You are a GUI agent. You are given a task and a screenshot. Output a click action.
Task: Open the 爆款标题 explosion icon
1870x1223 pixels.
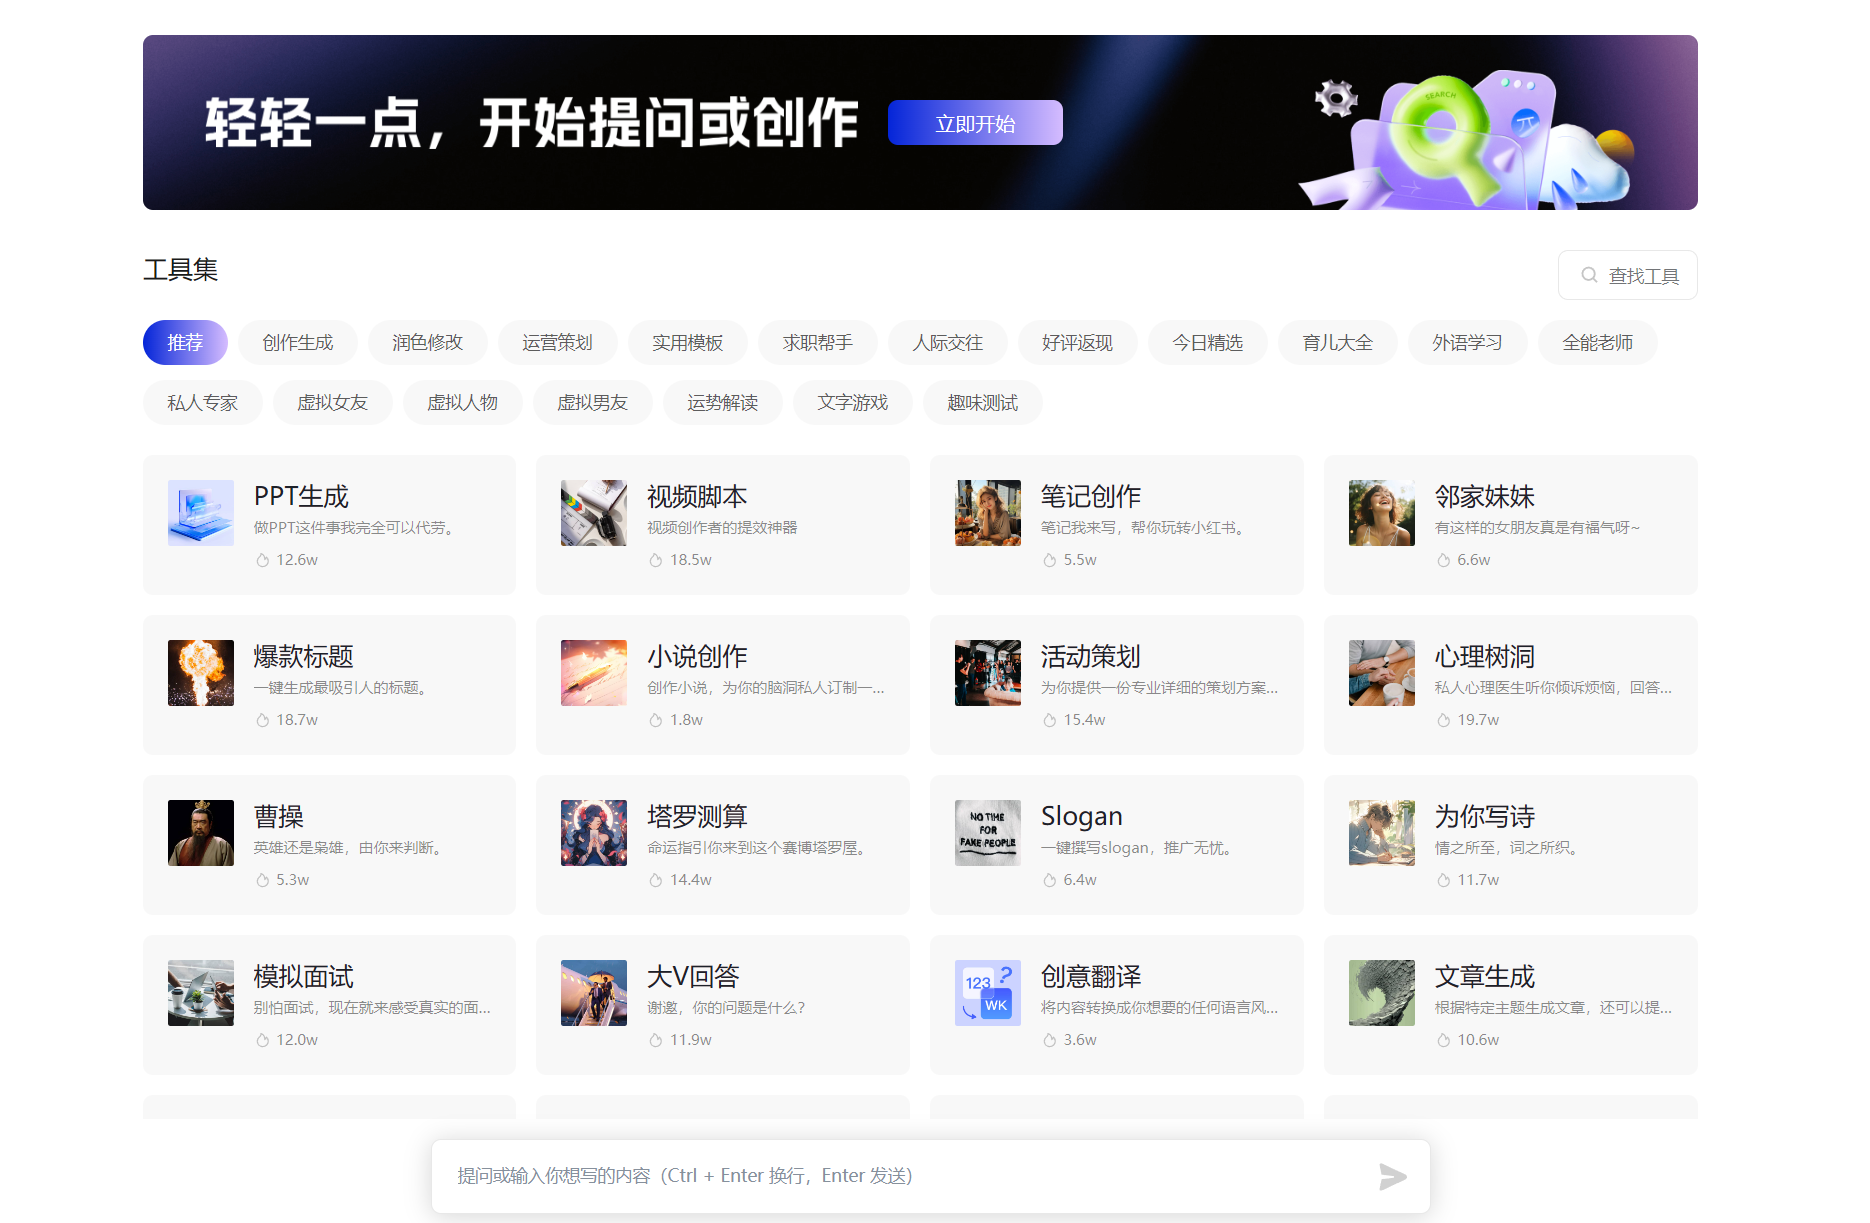201,673
